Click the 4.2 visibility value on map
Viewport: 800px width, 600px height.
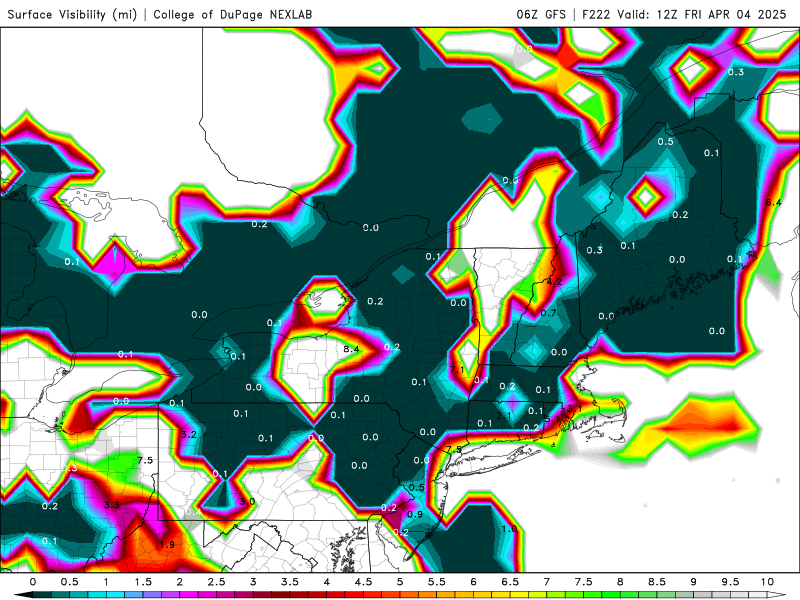(554, 282)
